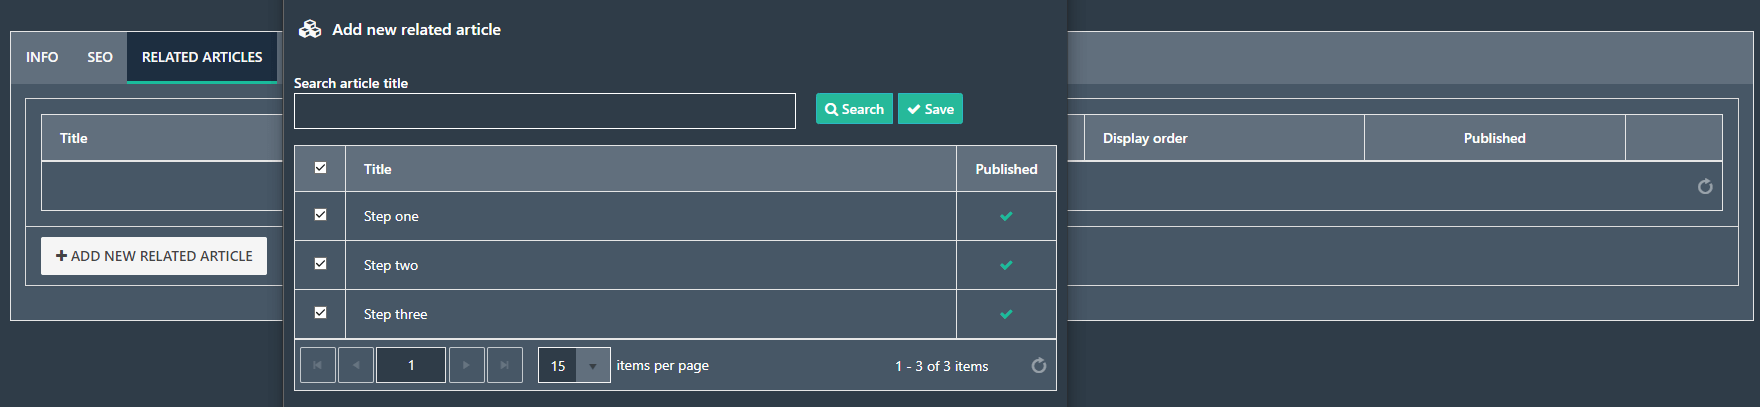Viewport: 1760px width, 407px height.
Task: Click published checkmark for Step two
Action: pos(1006,265)
